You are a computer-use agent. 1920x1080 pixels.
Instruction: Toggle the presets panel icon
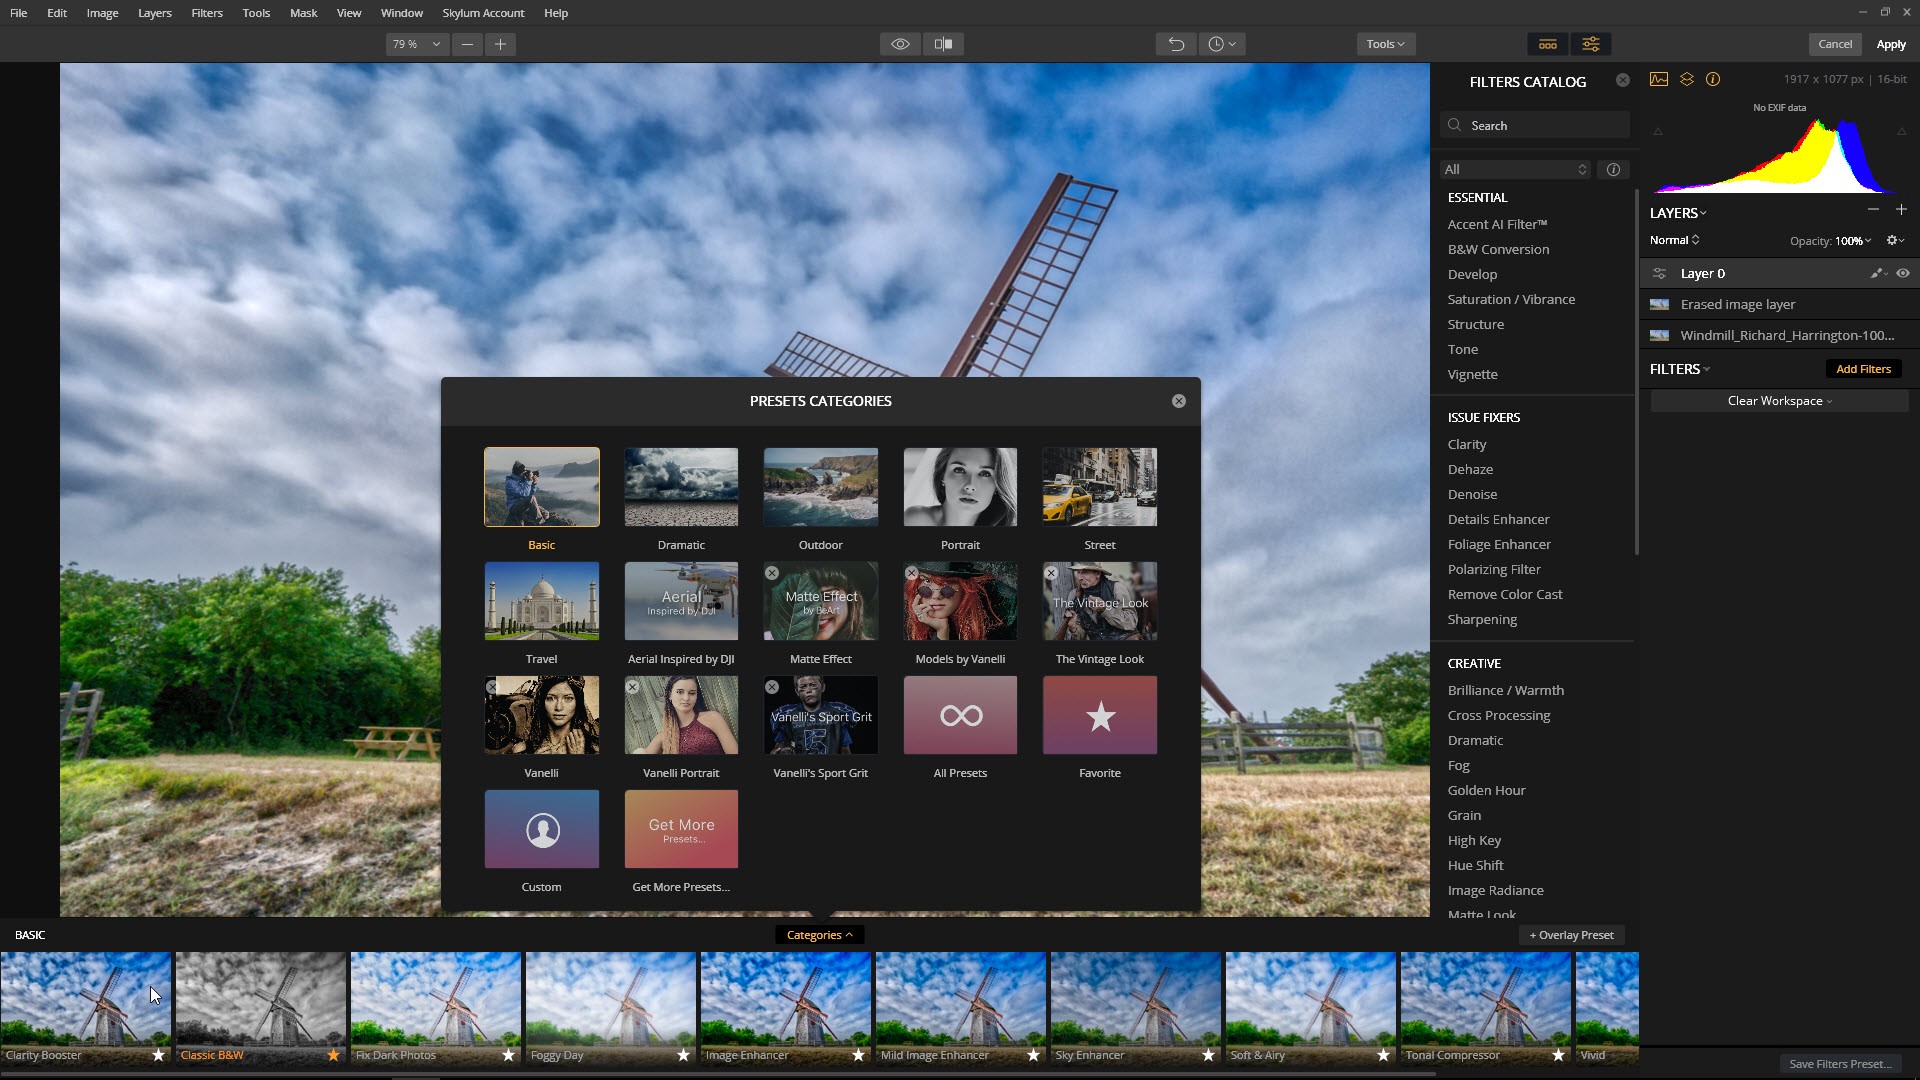1547,44
